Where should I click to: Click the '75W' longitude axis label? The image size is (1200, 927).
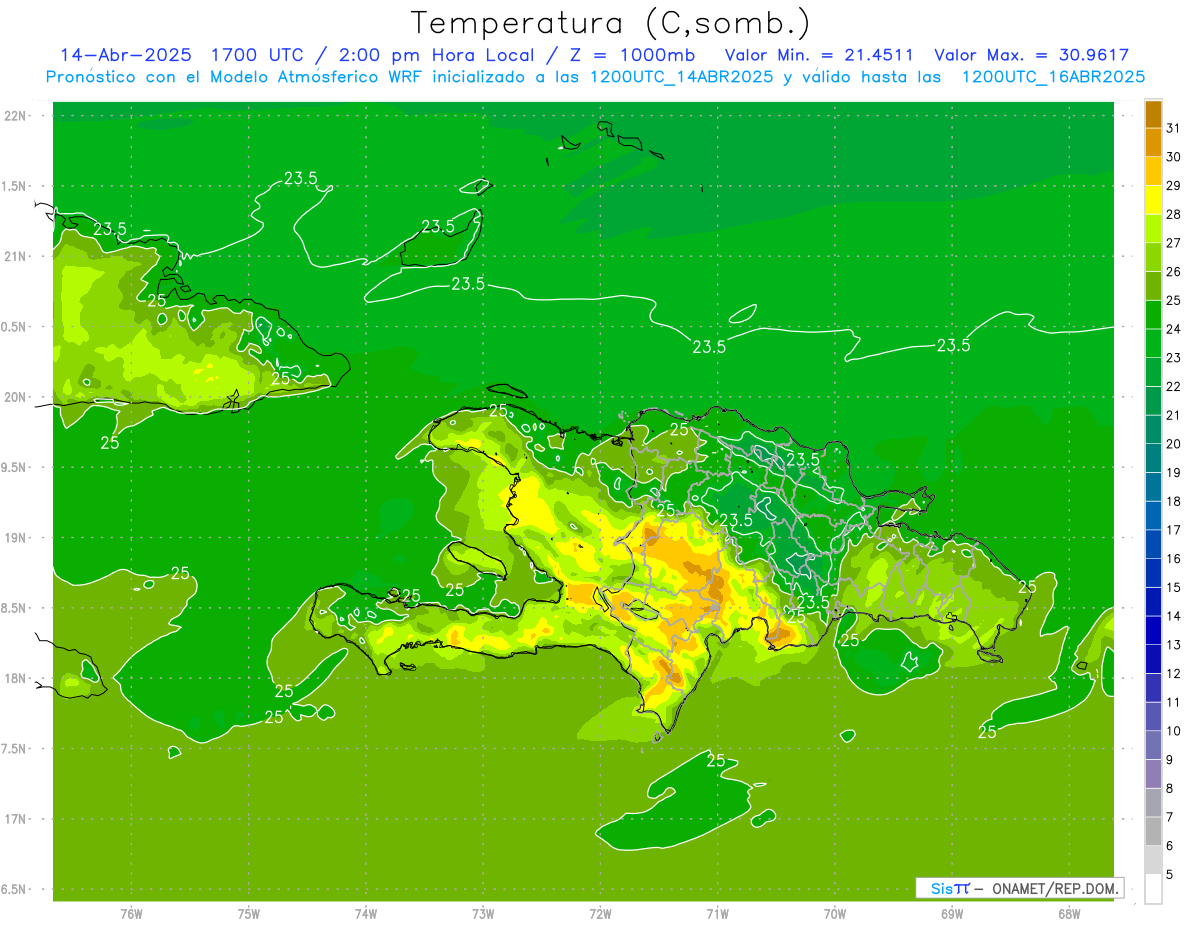[x=248, y=914]
